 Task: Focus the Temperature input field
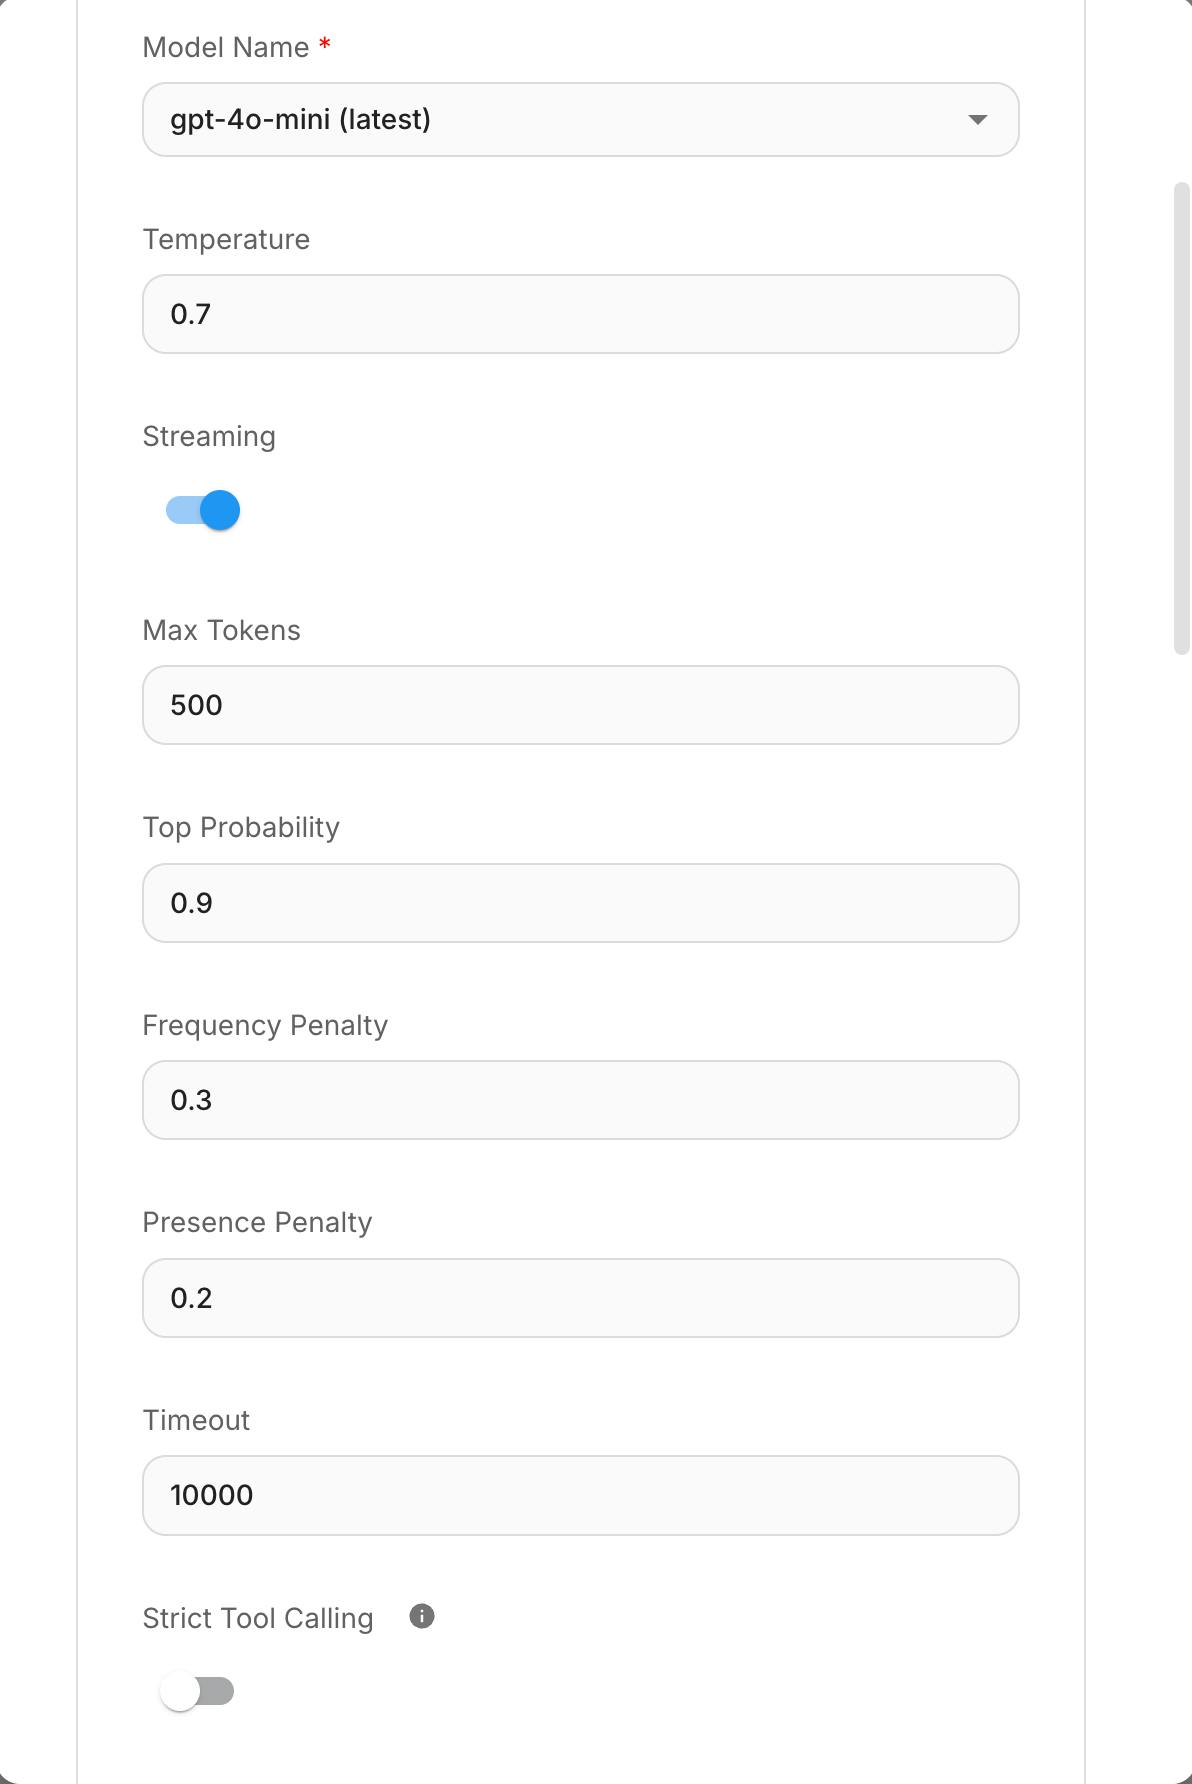[580, 314]
